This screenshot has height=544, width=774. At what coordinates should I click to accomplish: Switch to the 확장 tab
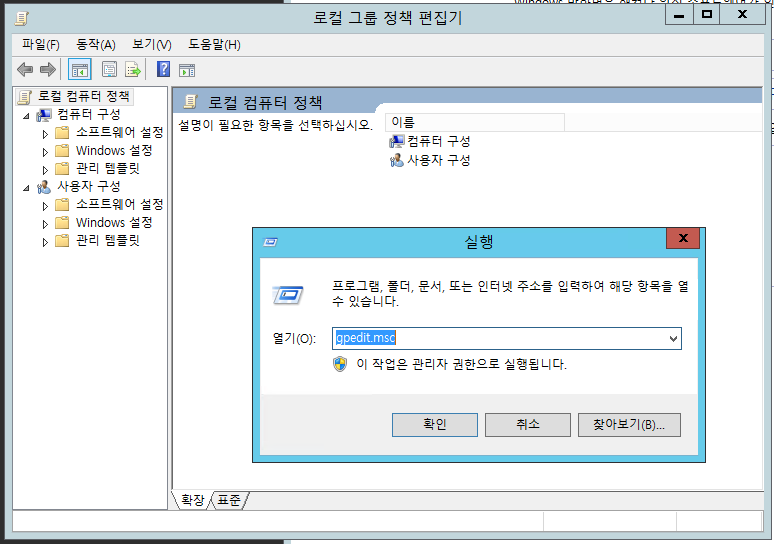[193, 500]
